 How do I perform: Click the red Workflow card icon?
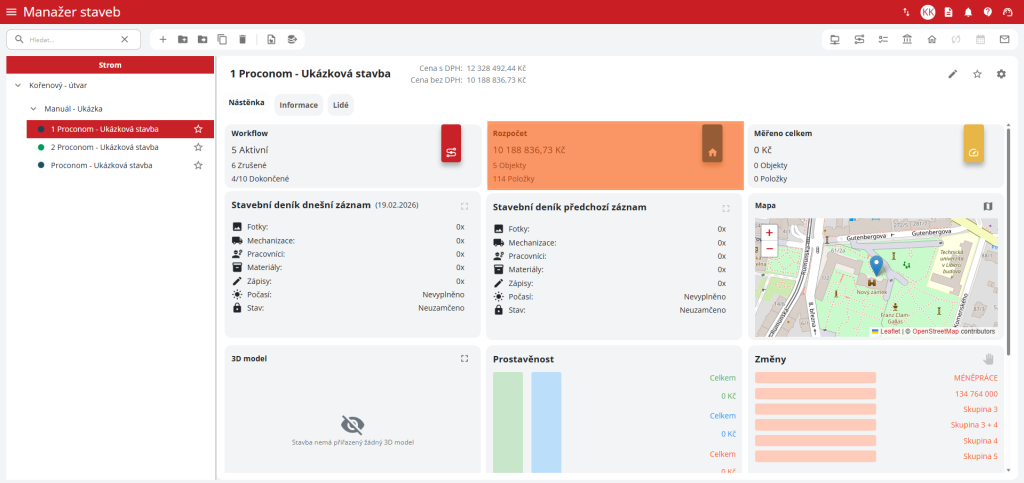(451, 151)
